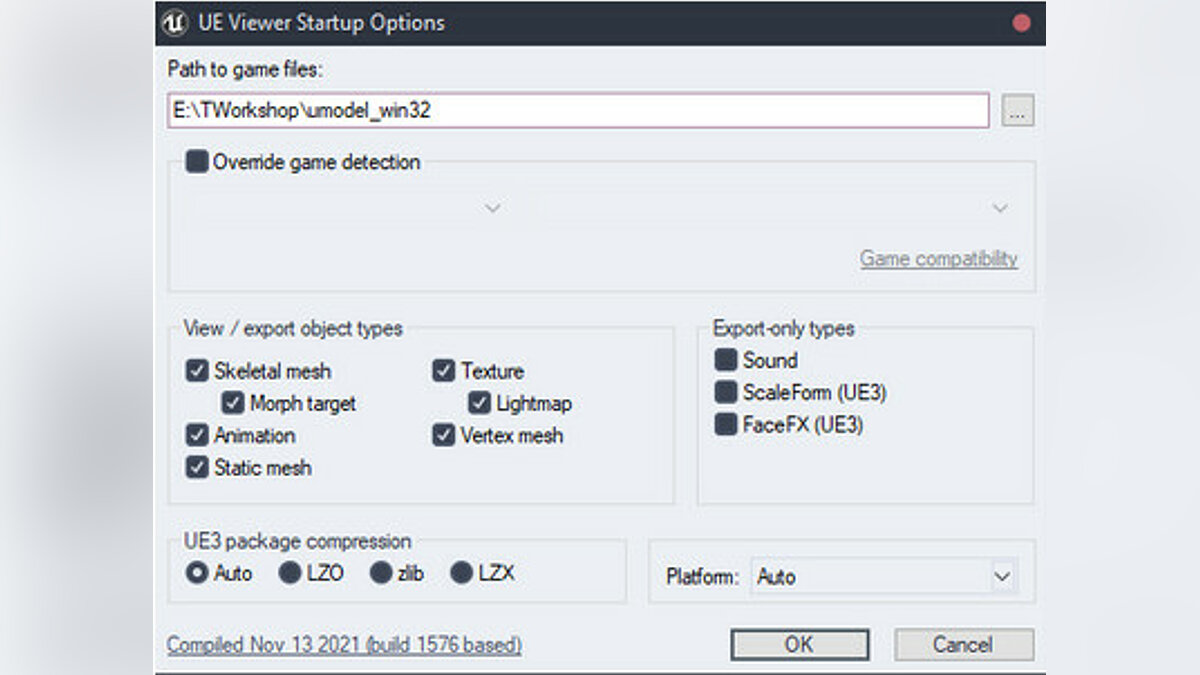
Task: Close the UE Viewer Startup Options dialog
Action: pos(1021,23)
